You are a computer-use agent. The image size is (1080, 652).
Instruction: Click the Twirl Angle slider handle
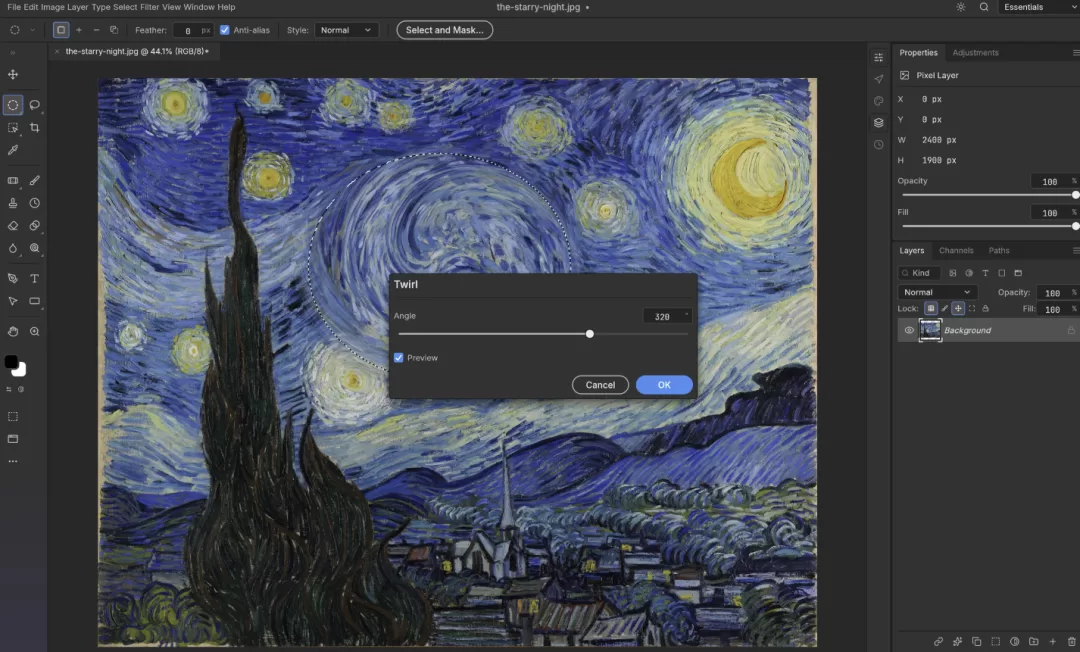[x=590, y=334]
